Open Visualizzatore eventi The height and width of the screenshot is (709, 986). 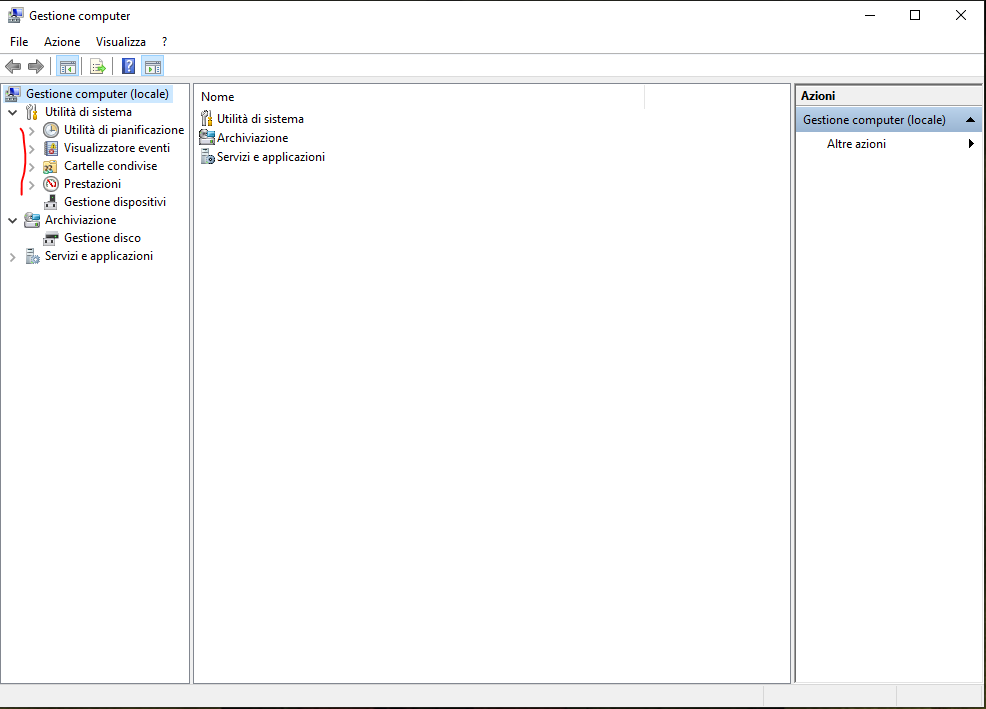coord(117,147)
